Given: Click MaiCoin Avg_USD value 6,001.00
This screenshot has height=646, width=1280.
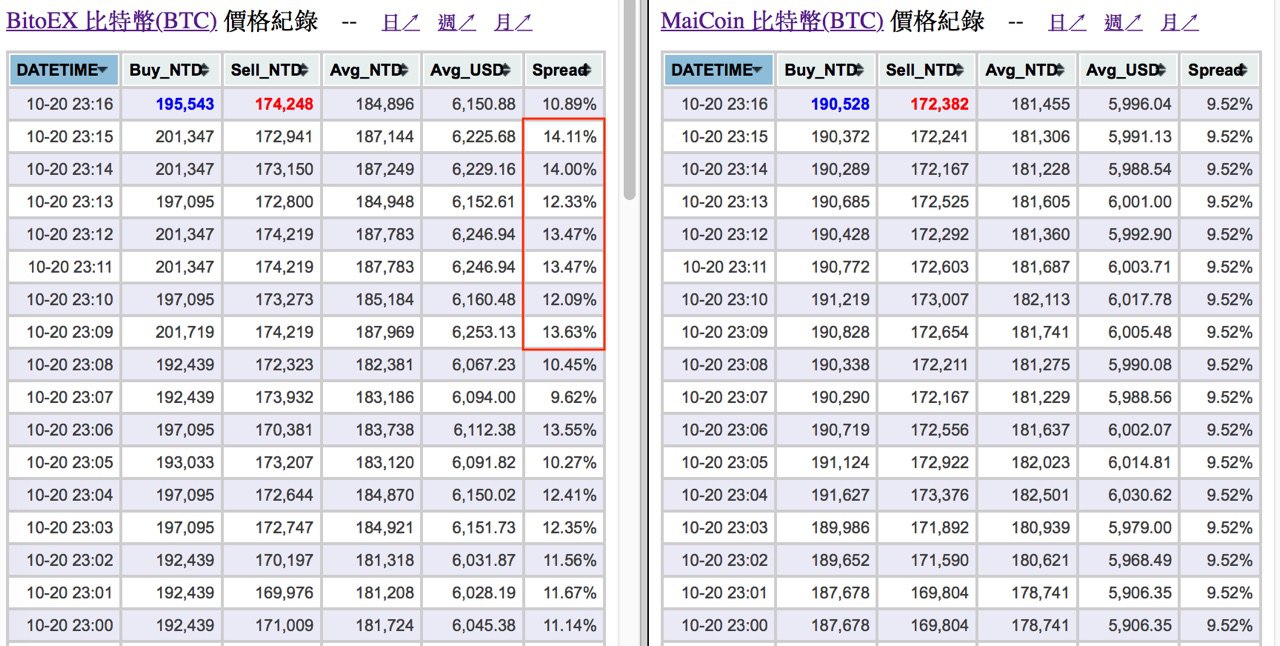Looking at the screenshot, I should click(1139, 202).
